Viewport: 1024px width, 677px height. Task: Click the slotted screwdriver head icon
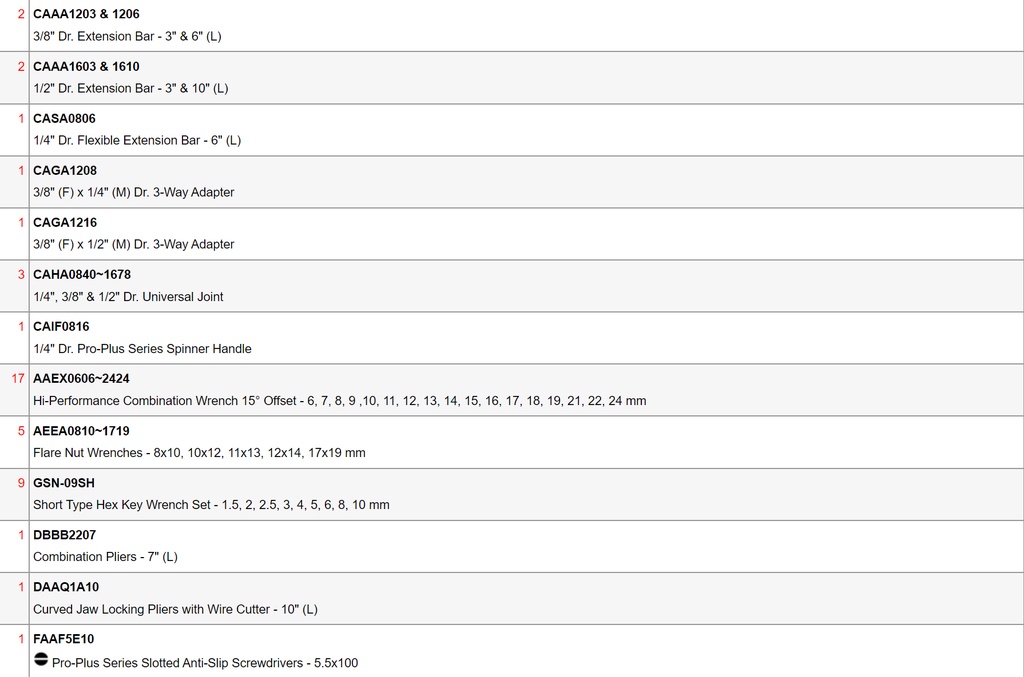(40, 659)
